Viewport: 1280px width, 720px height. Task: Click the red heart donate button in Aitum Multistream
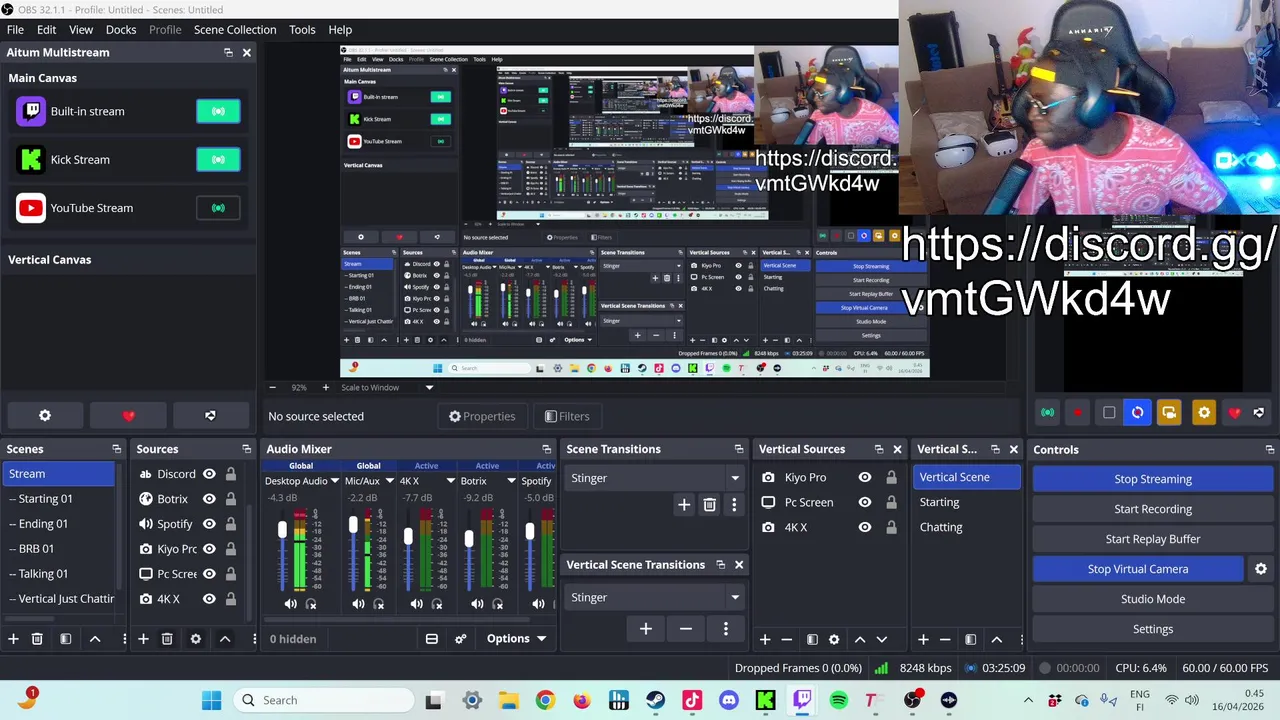point(128,416)
